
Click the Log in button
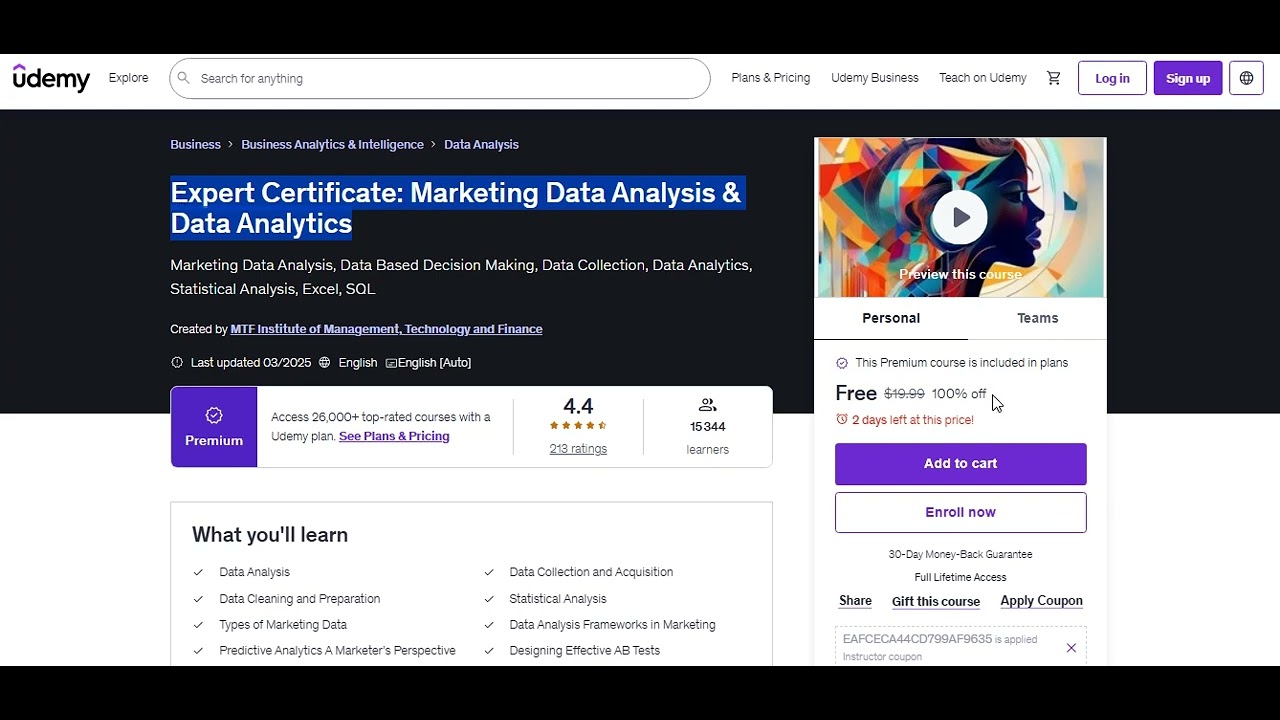pyautogui.click(x=1112, y=78)
